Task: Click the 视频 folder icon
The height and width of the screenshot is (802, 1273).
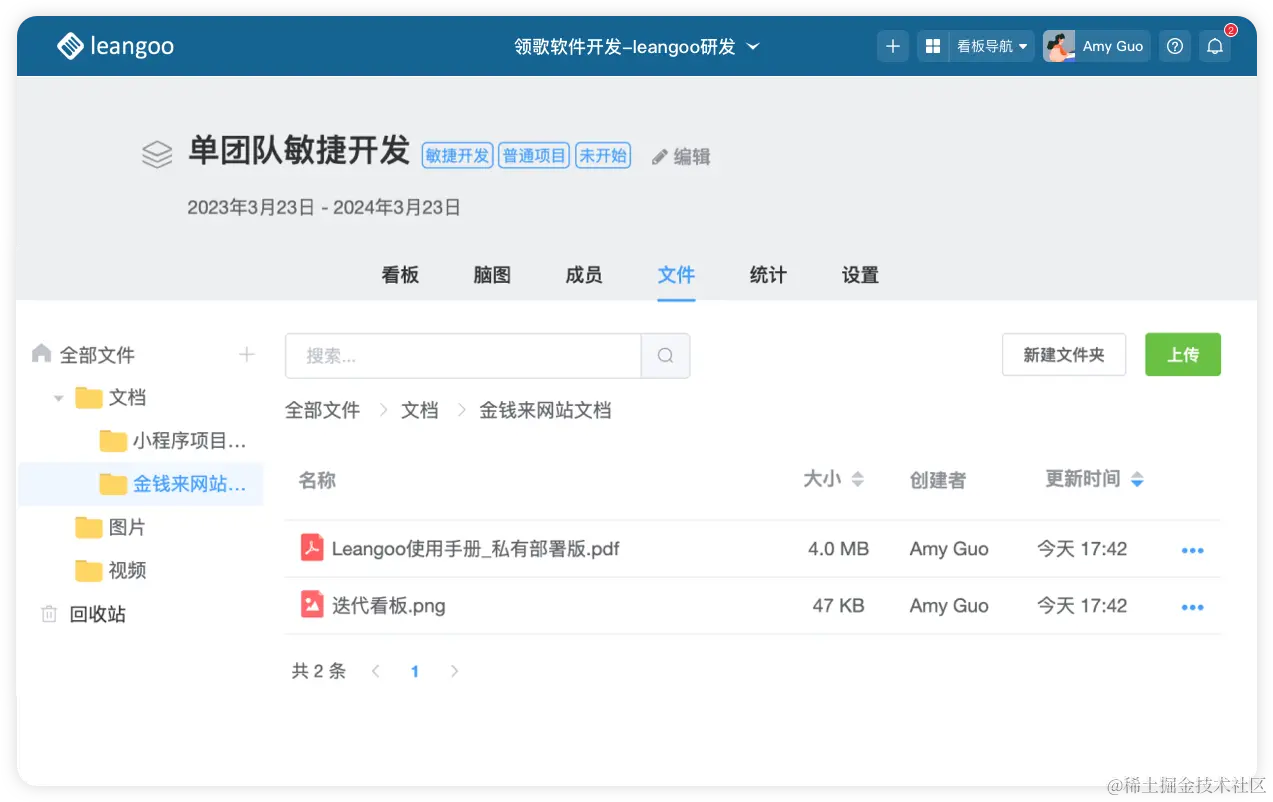Action: (x=90, y=570)
